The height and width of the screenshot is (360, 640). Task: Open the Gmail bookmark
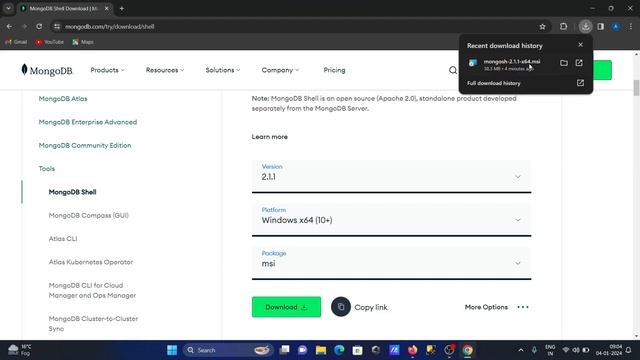16,42
